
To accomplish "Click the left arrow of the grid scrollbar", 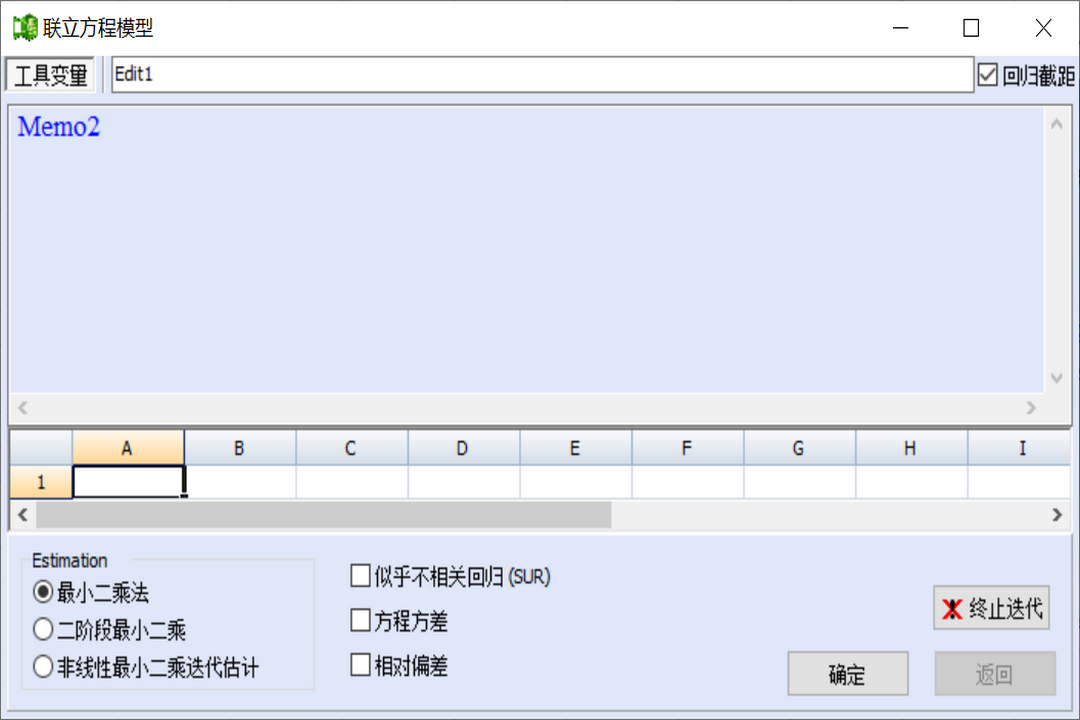I will (x=20, y=514).
